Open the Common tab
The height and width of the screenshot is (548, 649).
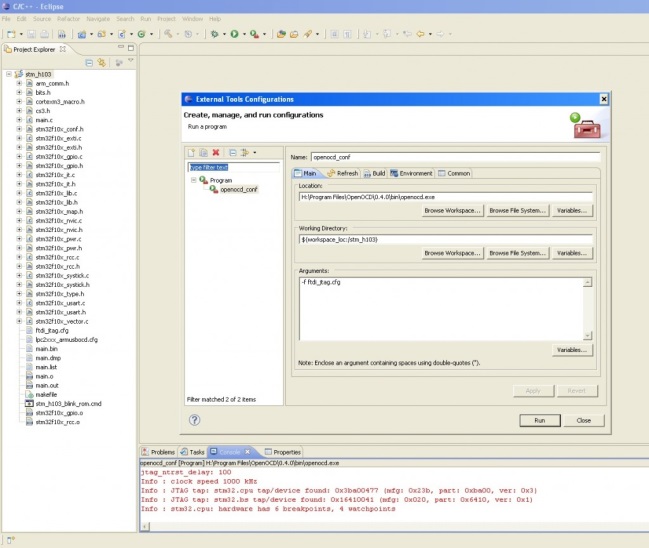point(456,173)
